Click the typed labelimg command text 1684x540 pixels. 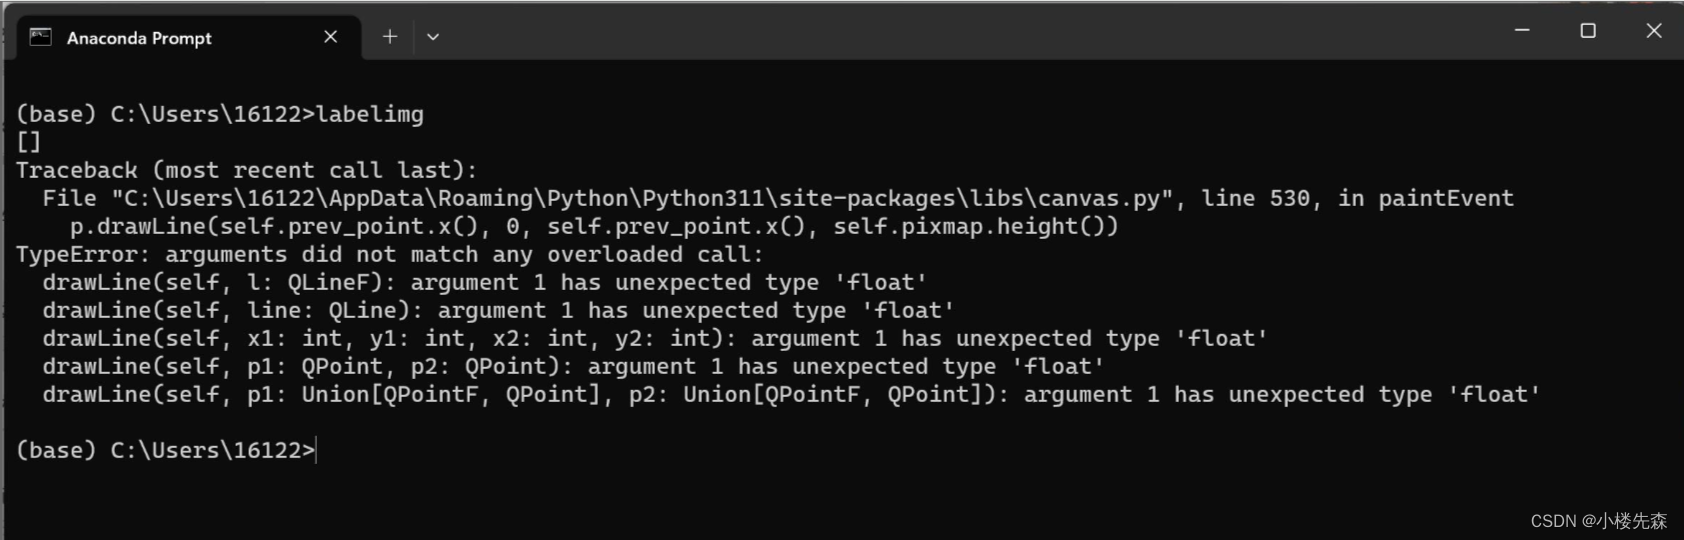370,114
